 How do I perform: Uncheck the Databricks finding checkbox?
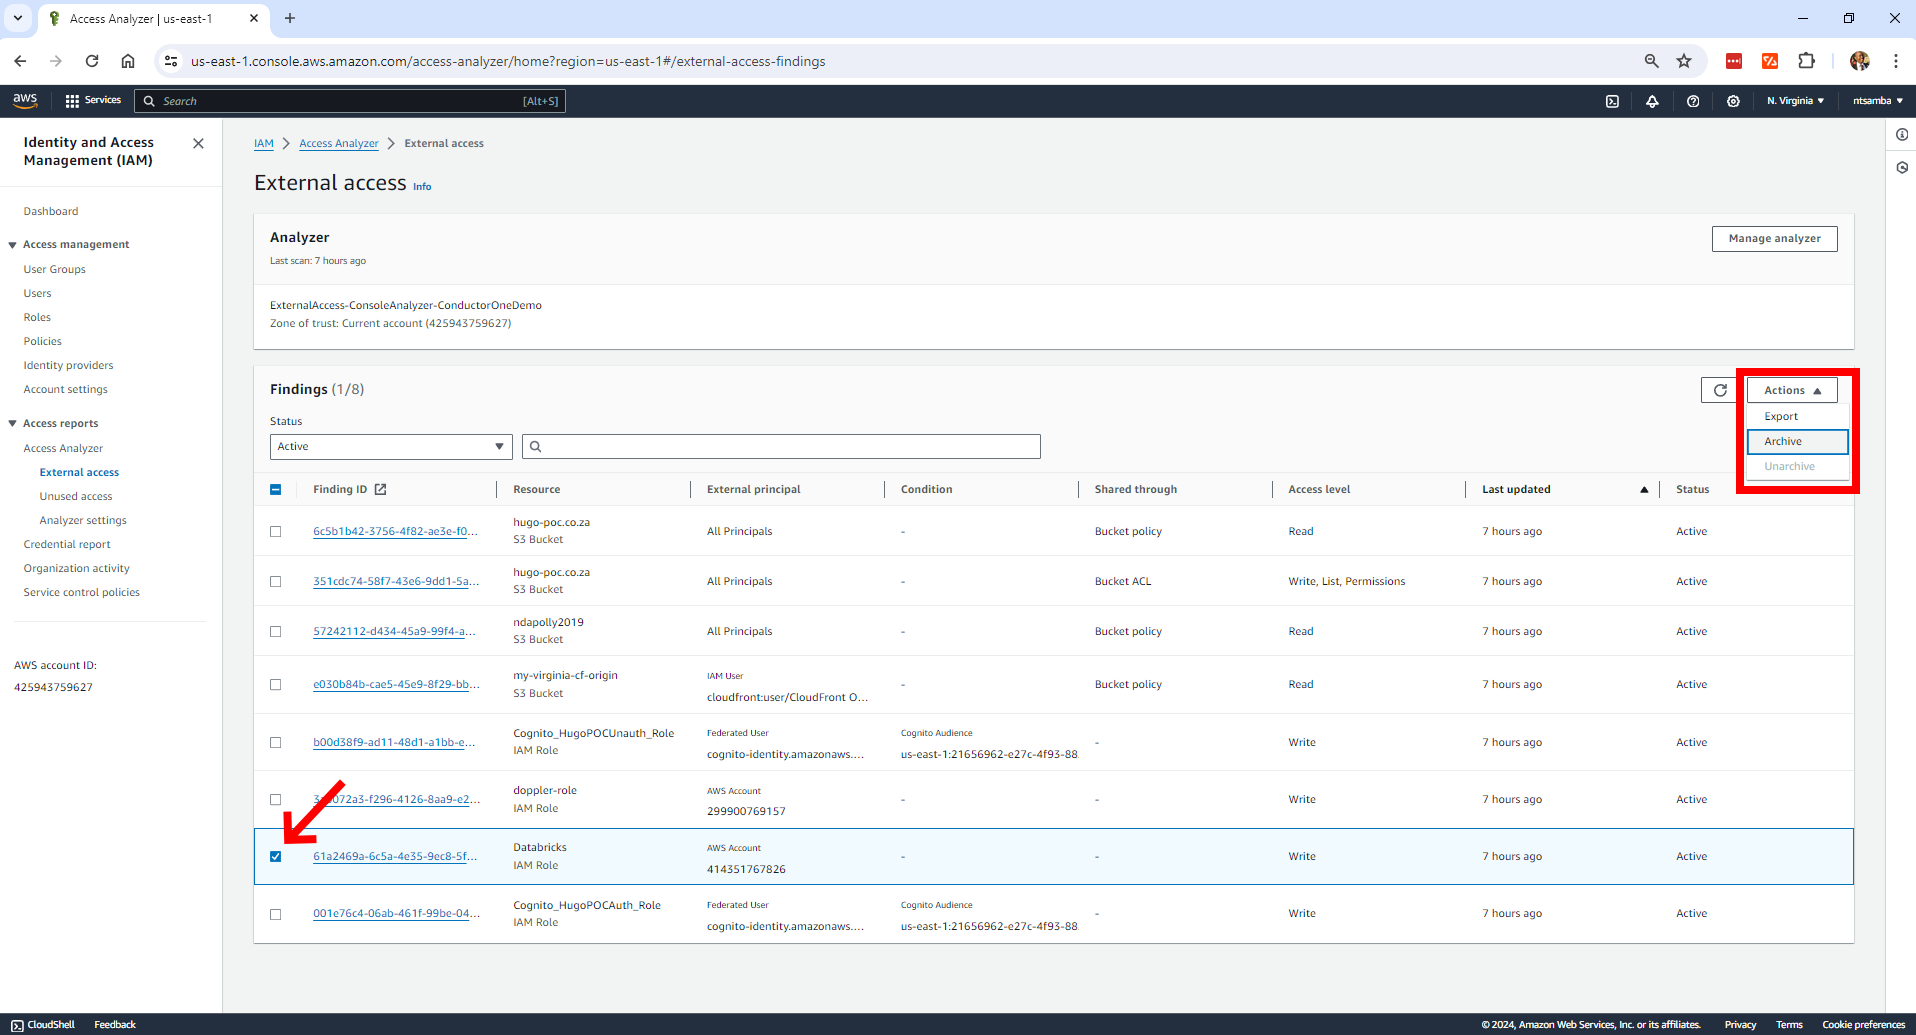(276, 857)
